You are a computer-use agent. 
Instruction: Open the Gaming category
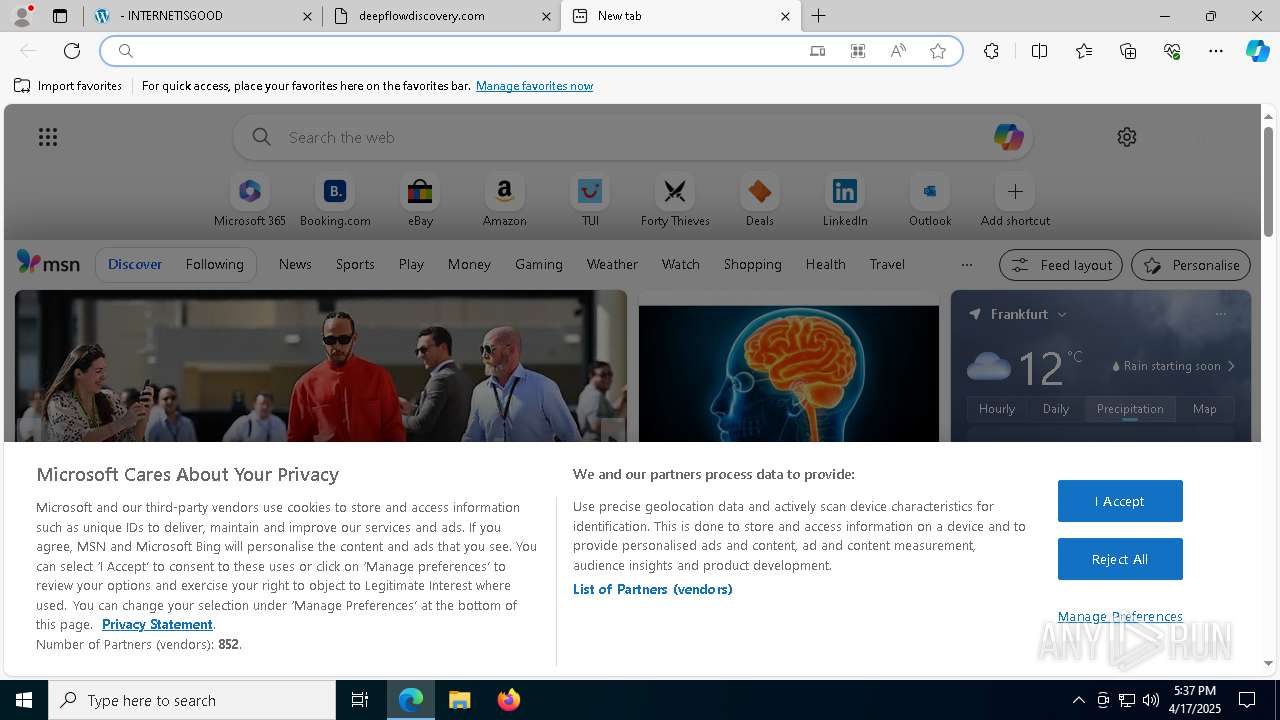point(539,264)
